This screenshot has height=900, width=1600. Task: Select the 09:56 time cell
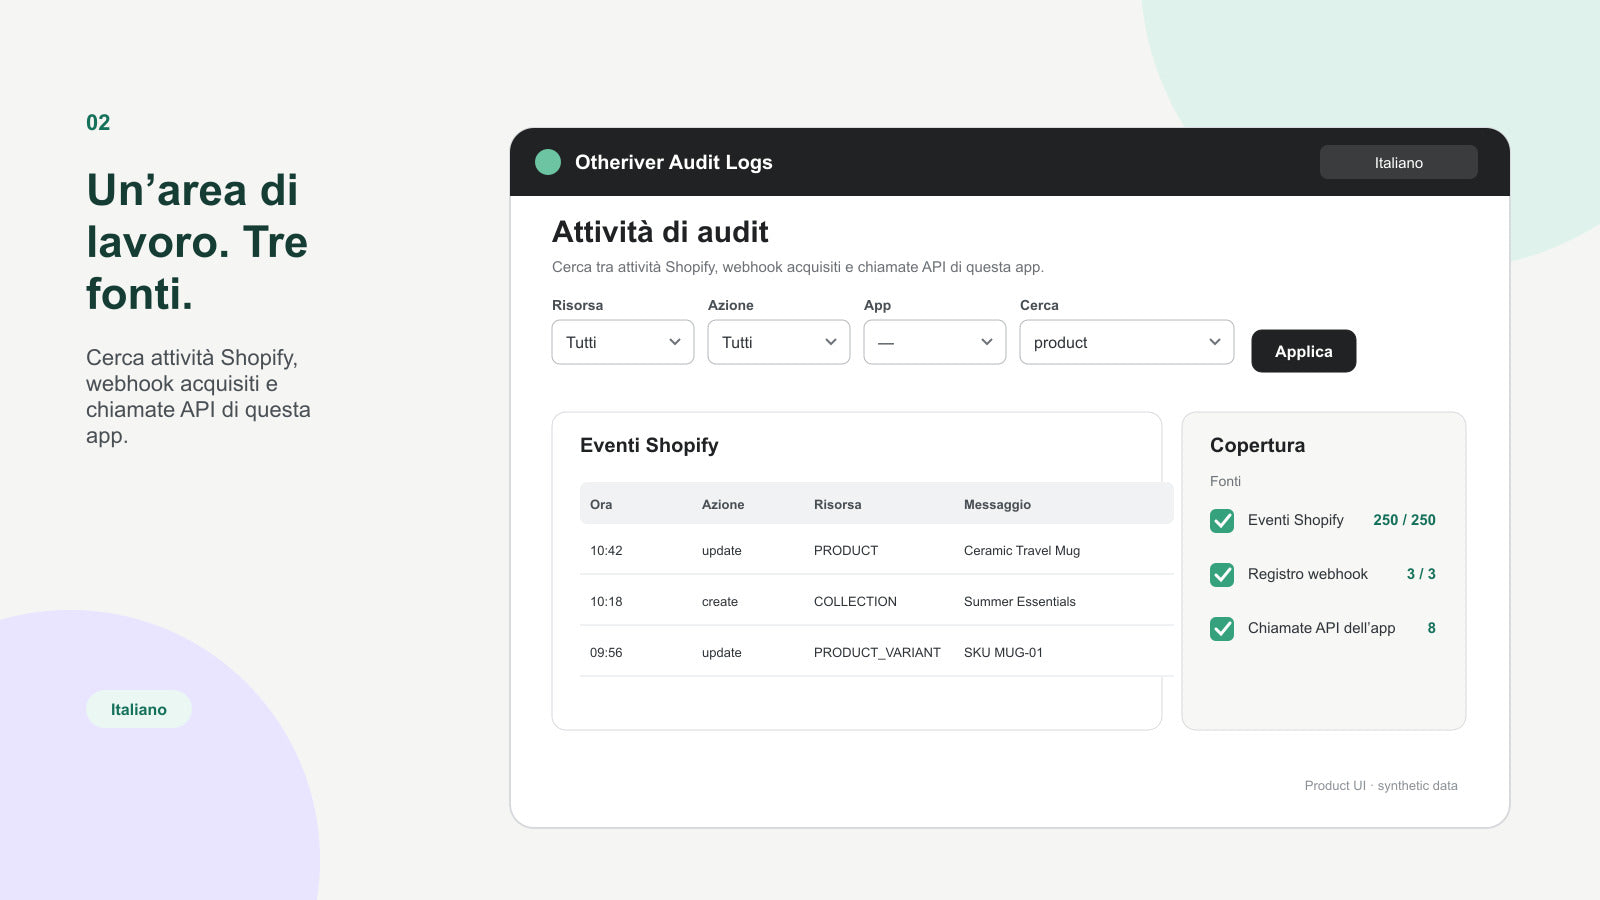(606, 652)
